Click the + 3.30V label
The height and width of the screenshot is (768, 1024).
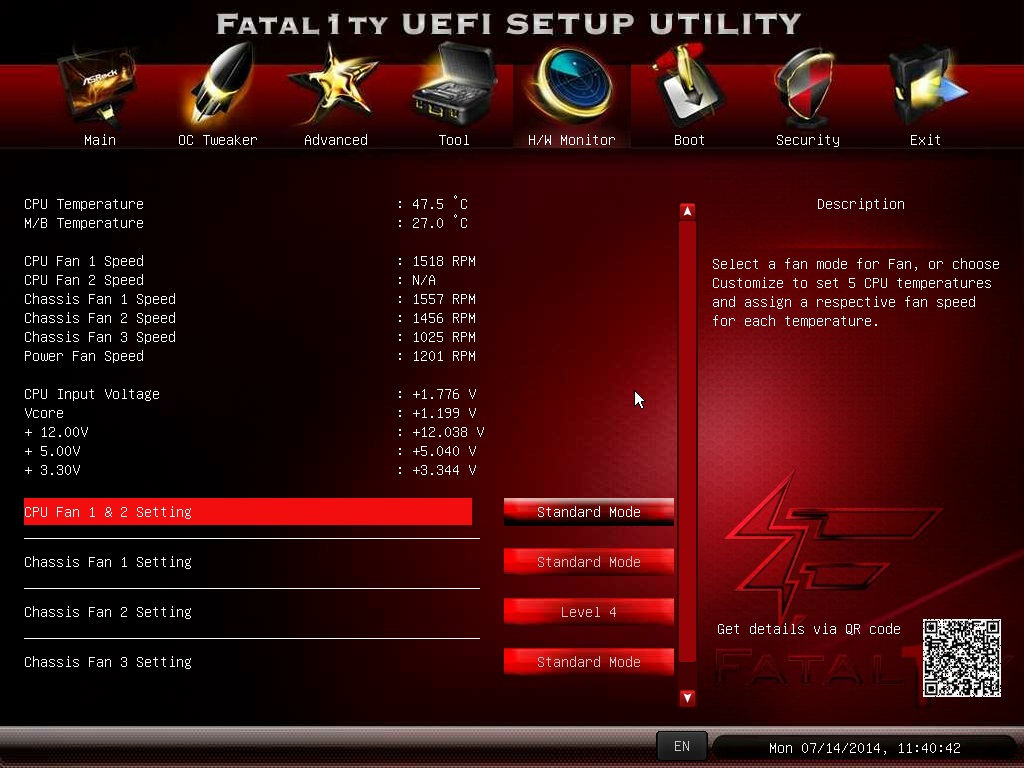(x=52, y=470)
